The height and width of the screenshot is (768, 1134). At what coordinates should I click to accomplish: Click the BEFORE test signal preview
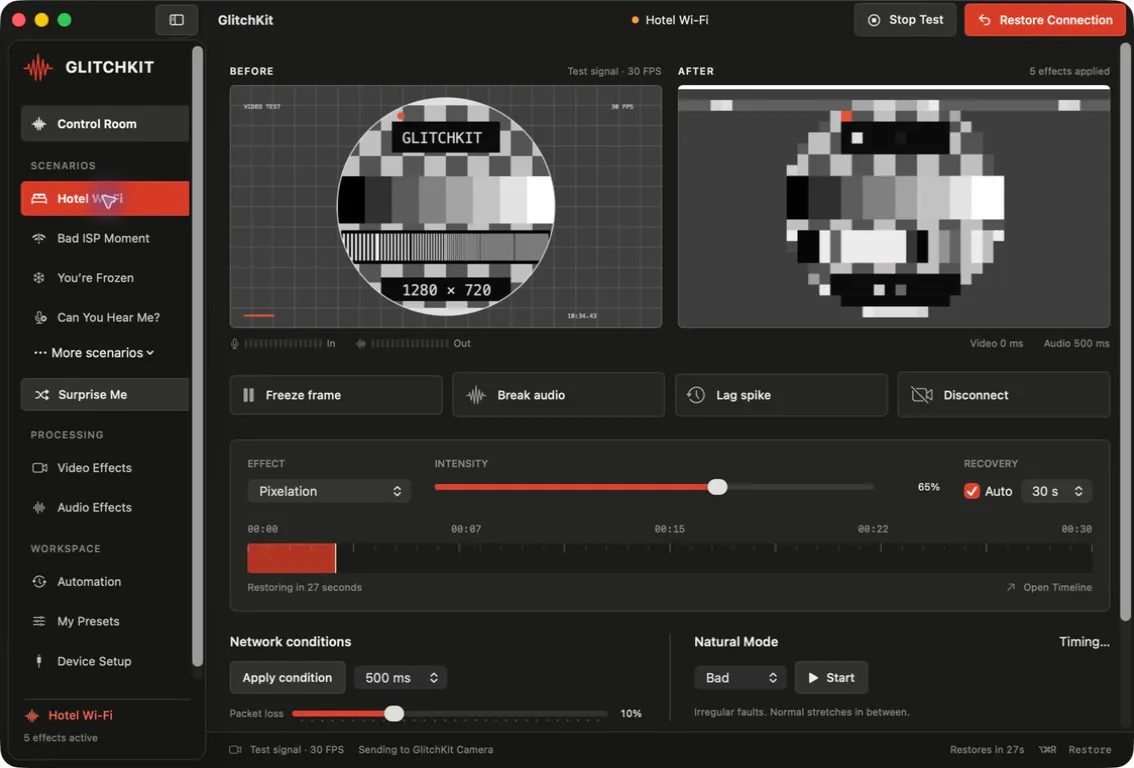coord(446,207)
